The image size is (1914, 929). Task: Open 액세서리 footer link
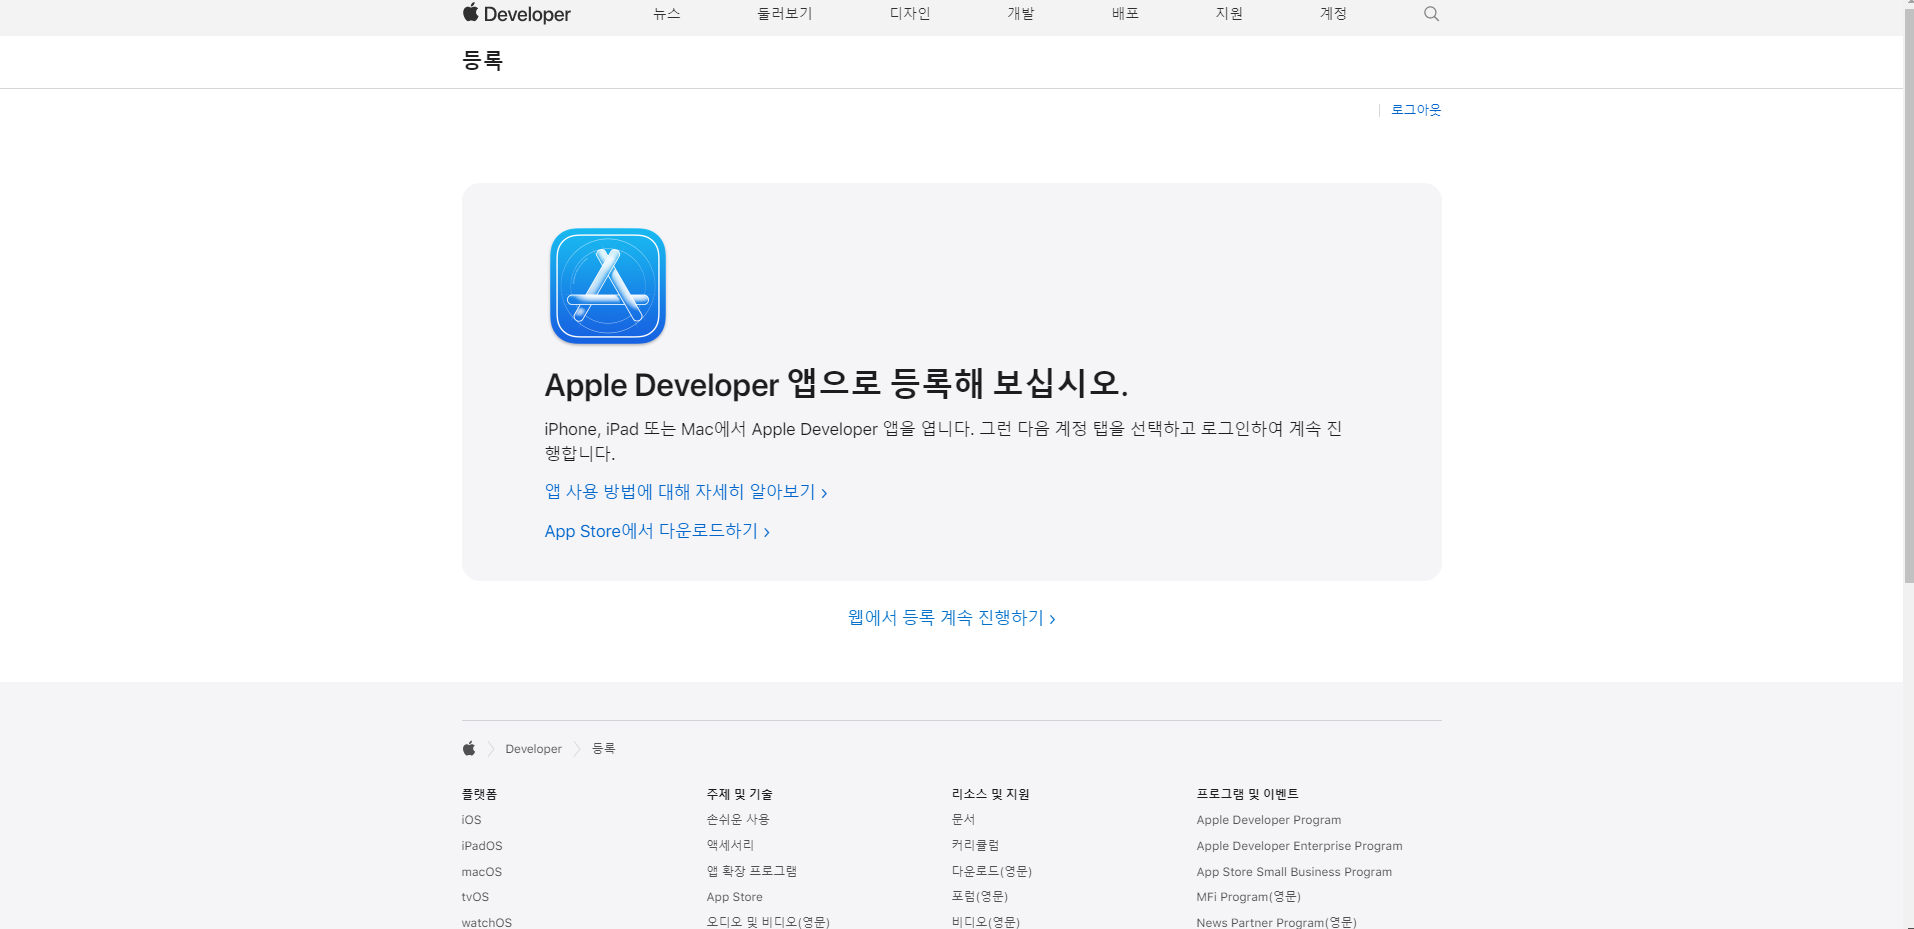[730, 845]
